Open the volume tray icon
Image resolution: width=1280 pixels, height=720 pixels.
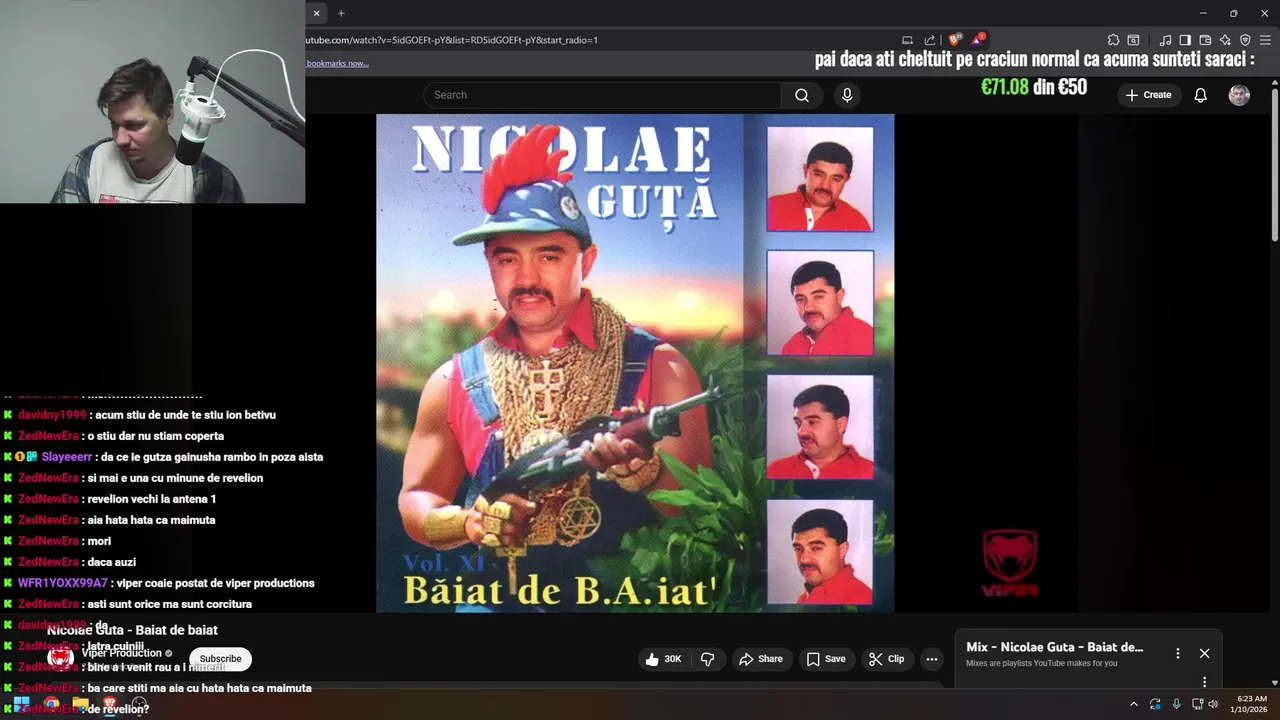(1213, 704)
